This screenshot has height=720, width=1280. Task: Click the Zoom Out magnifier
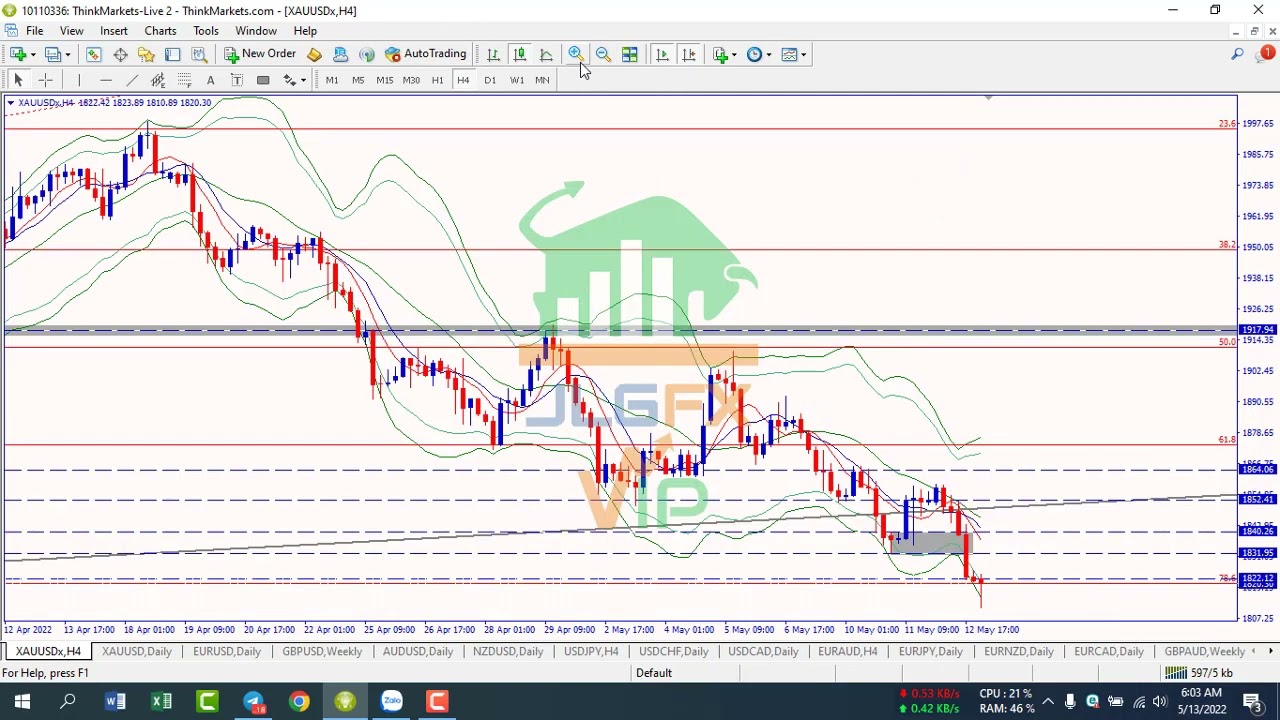click(603, 54)
